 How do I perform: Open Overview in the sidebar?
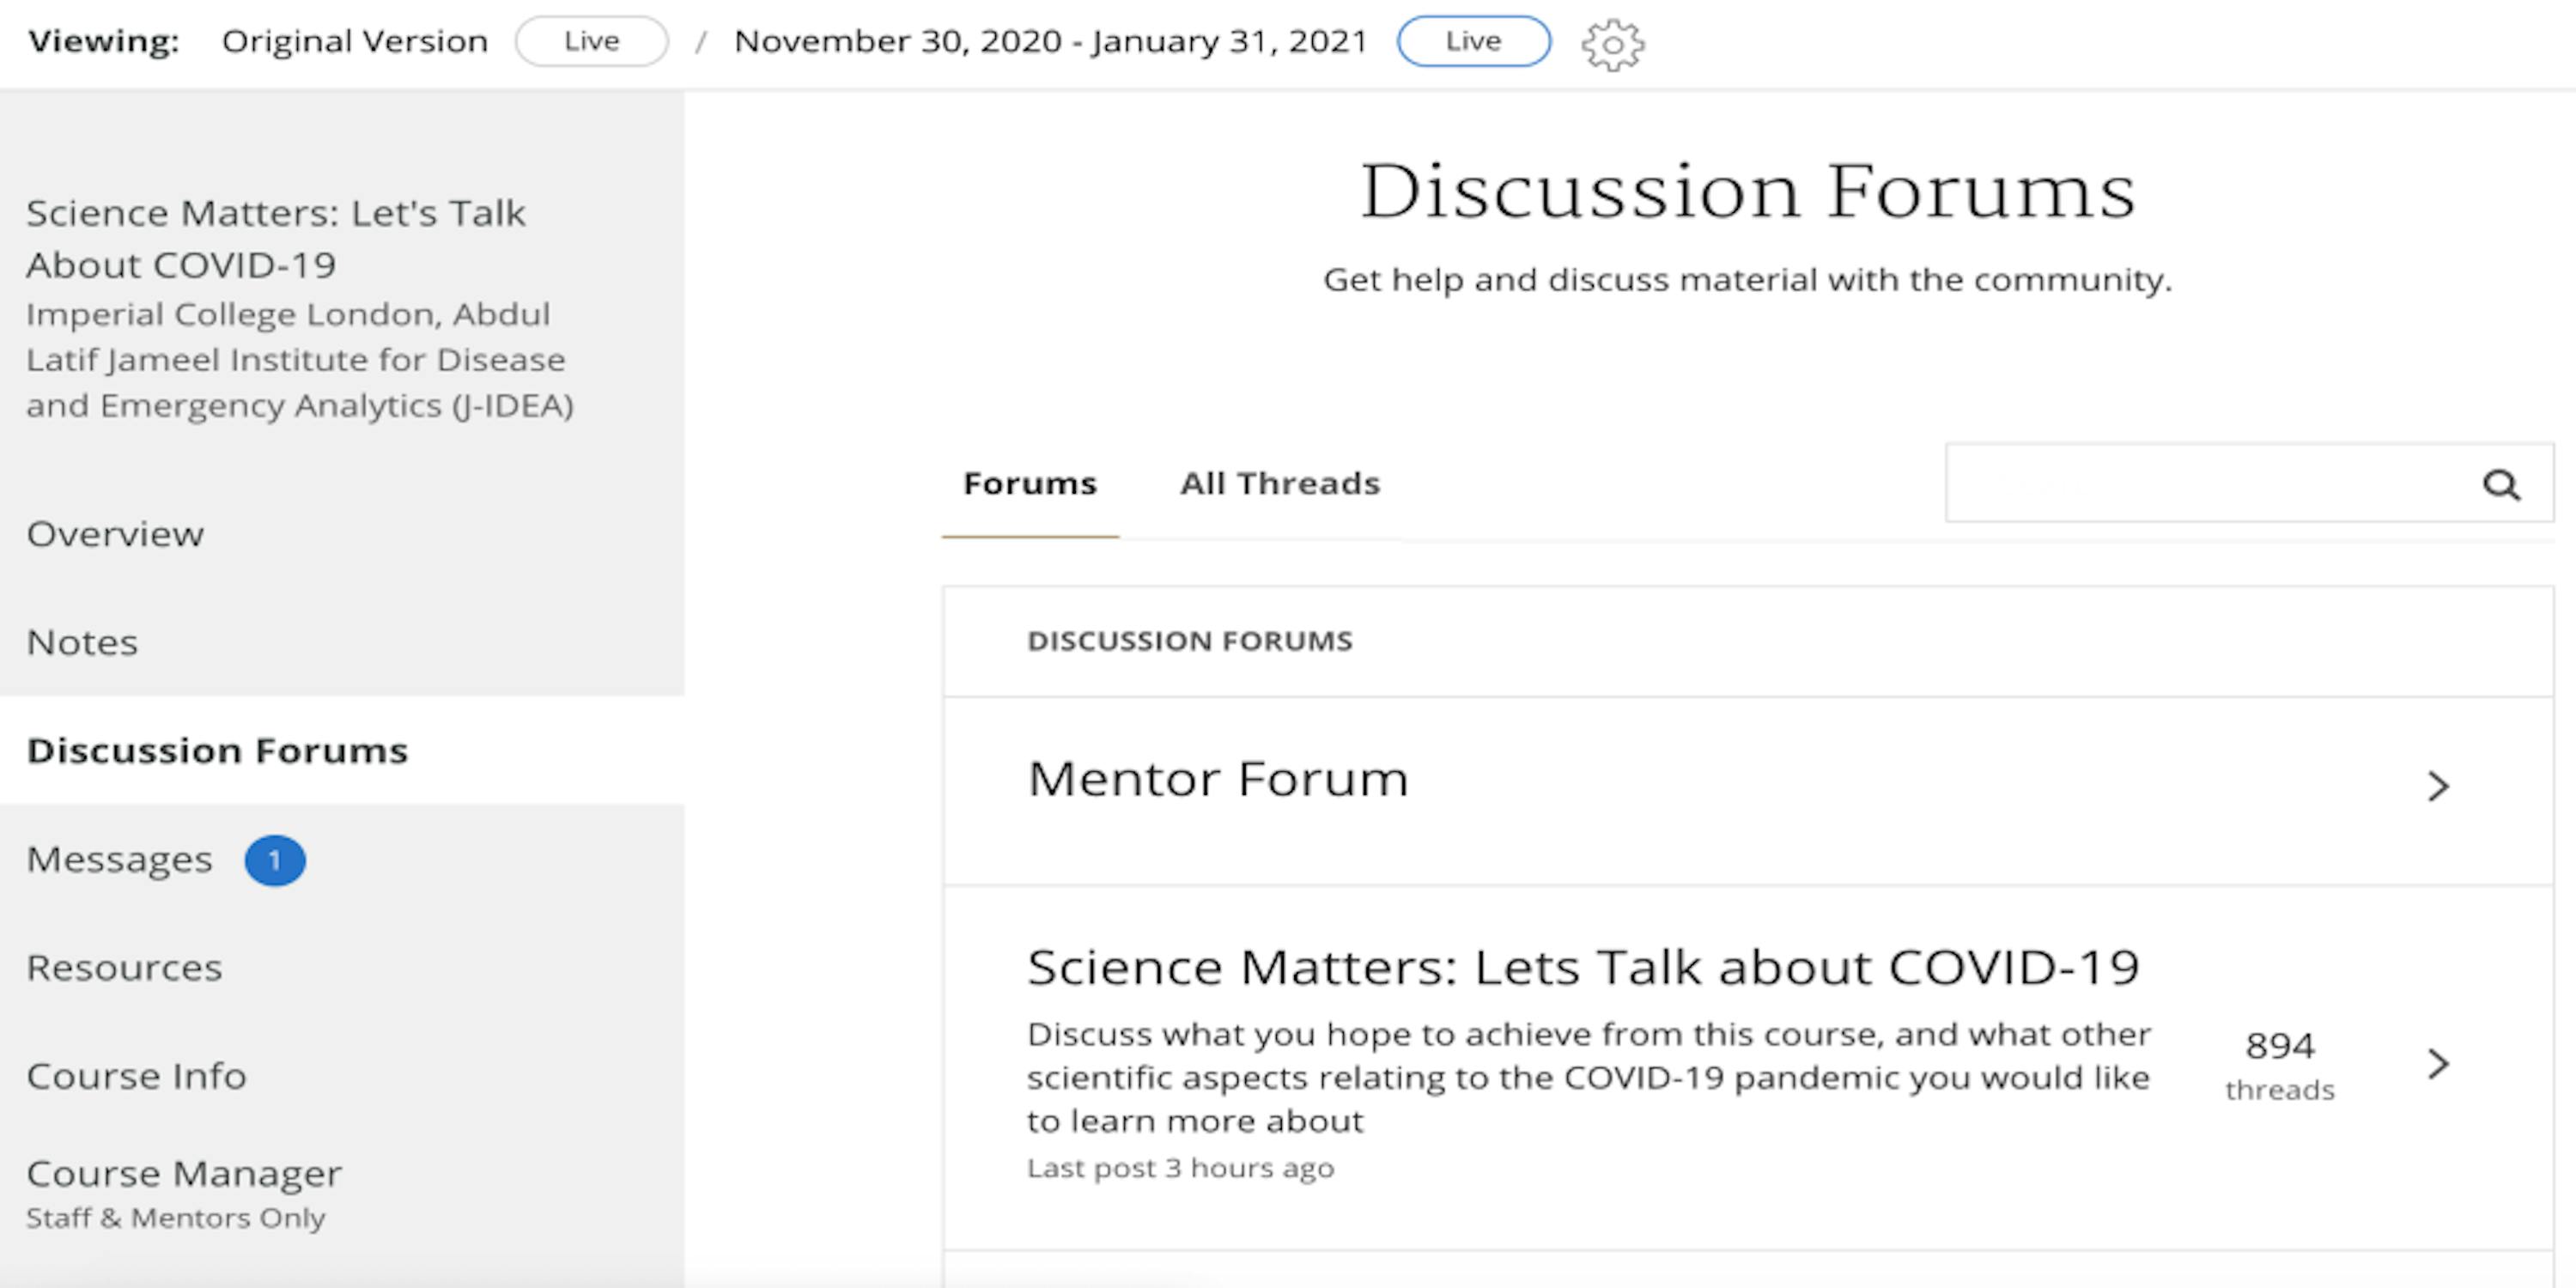[115, 534]
